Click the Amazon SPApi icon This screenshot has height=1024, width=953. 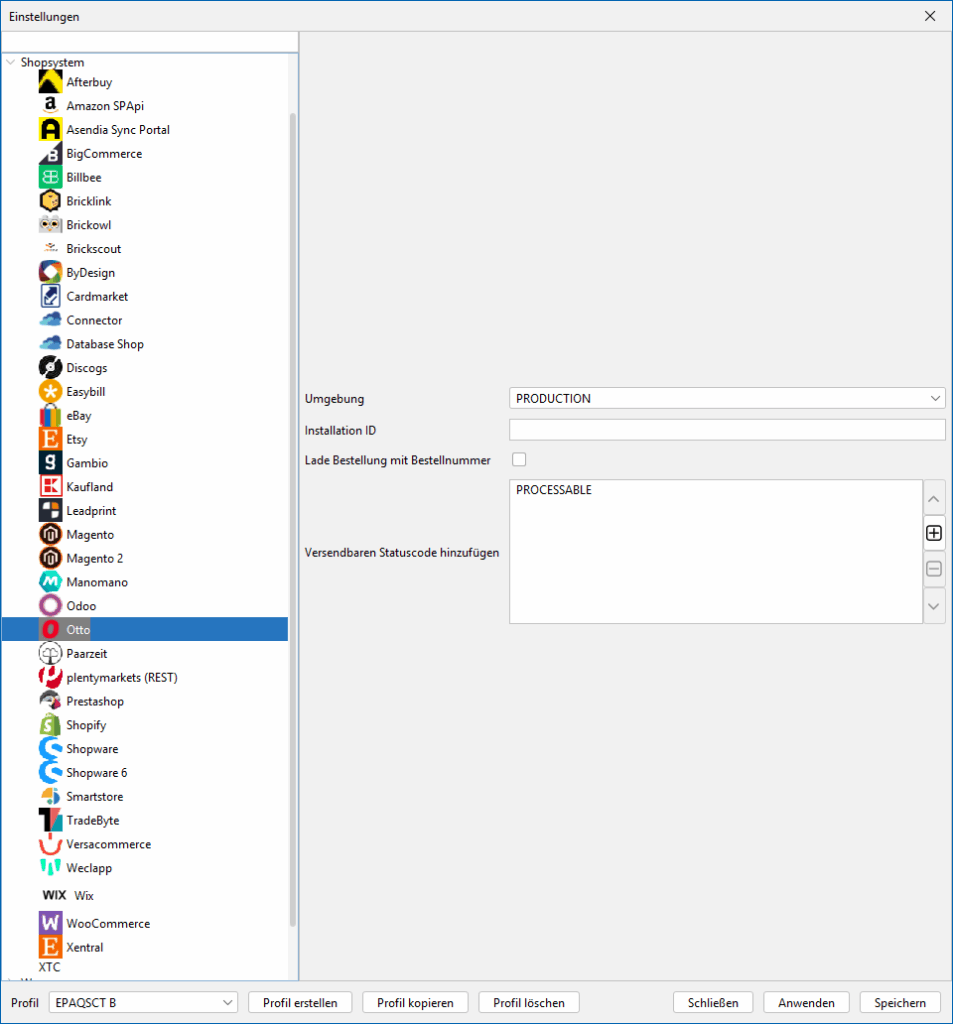click(50, 106)
